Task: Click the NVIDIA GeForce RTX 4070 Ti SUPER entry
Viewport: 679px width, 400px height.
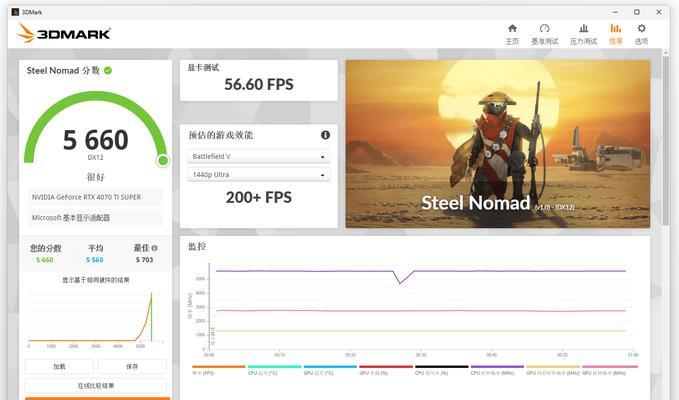Action: (x=96, y=197)
